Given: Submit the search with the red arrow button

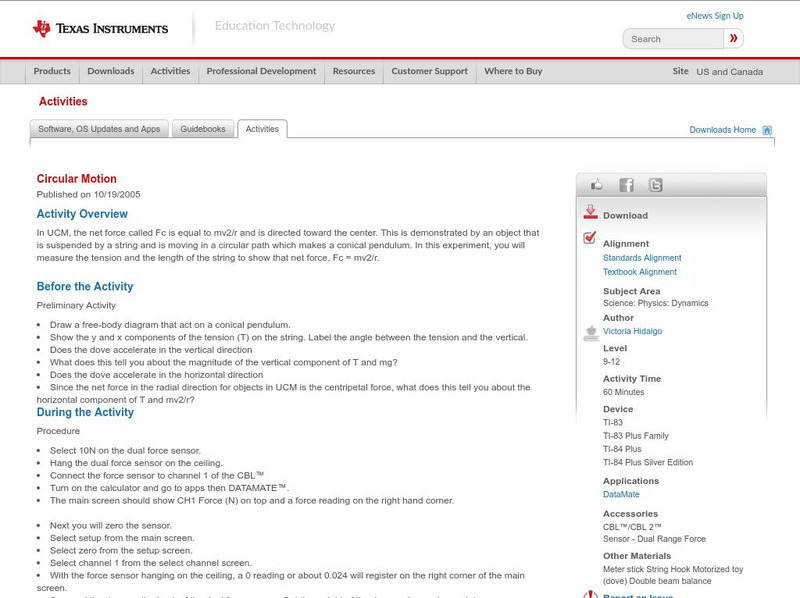Looking at the screenshot, I should (735, 38).
